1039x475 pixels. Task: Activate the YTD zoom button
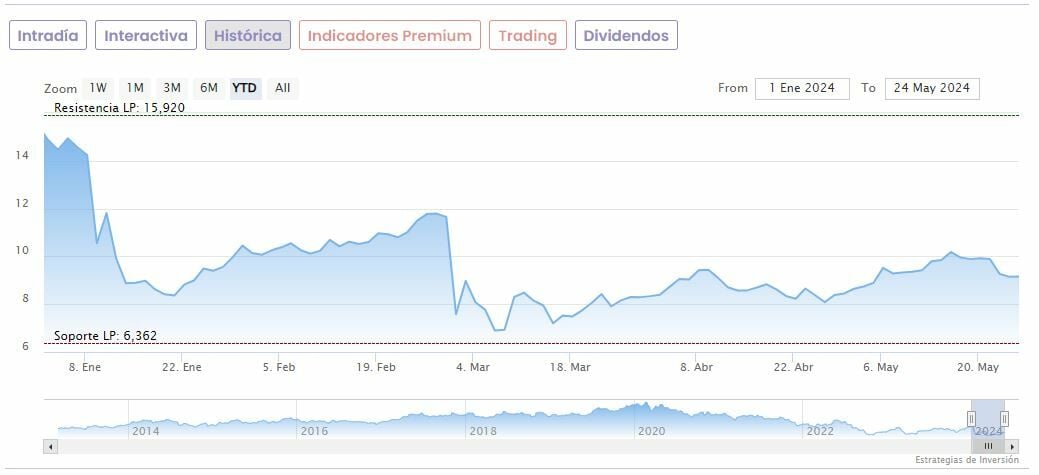(x=244, y=88)
